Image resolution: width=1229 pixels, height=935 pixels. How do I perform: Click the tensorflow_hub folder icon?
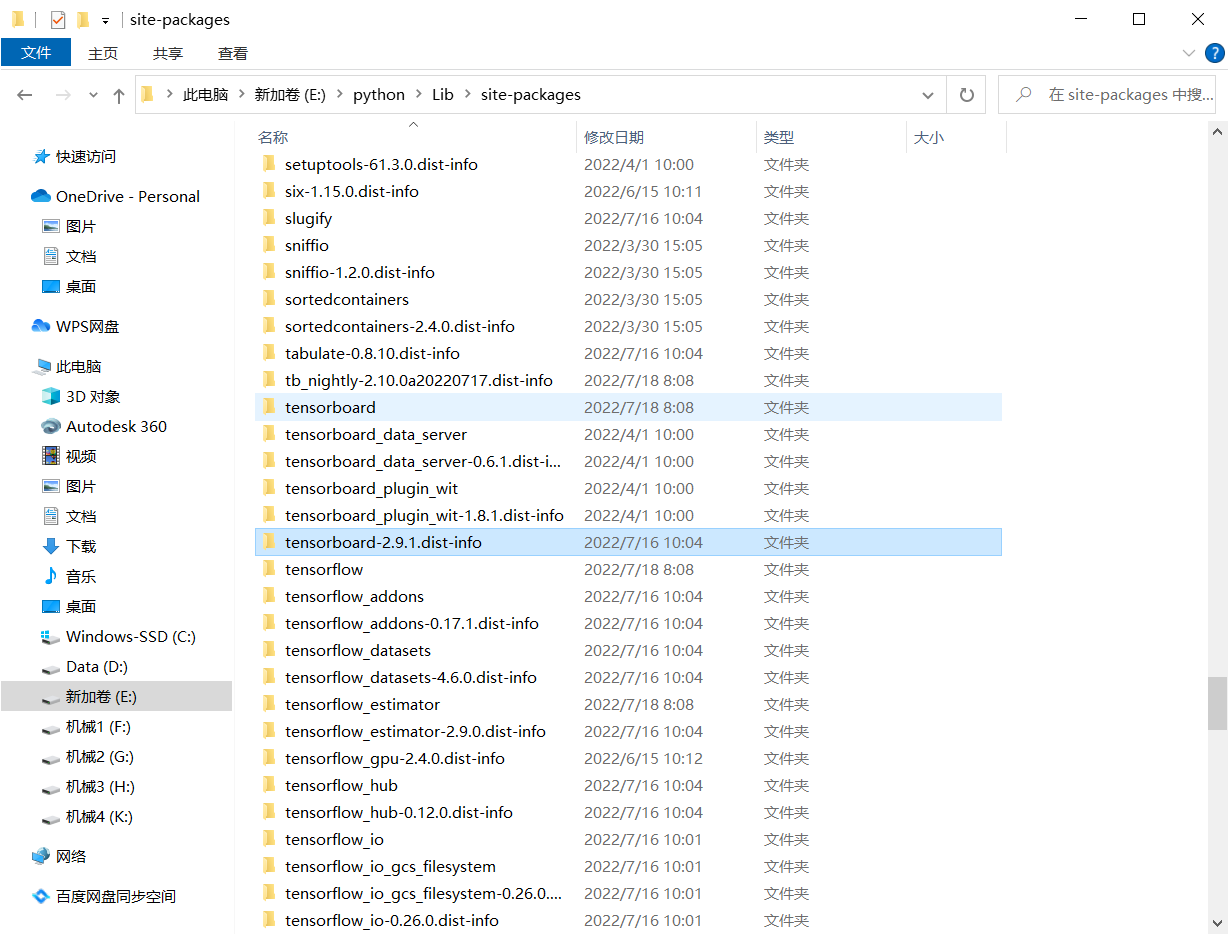(268, 785)
